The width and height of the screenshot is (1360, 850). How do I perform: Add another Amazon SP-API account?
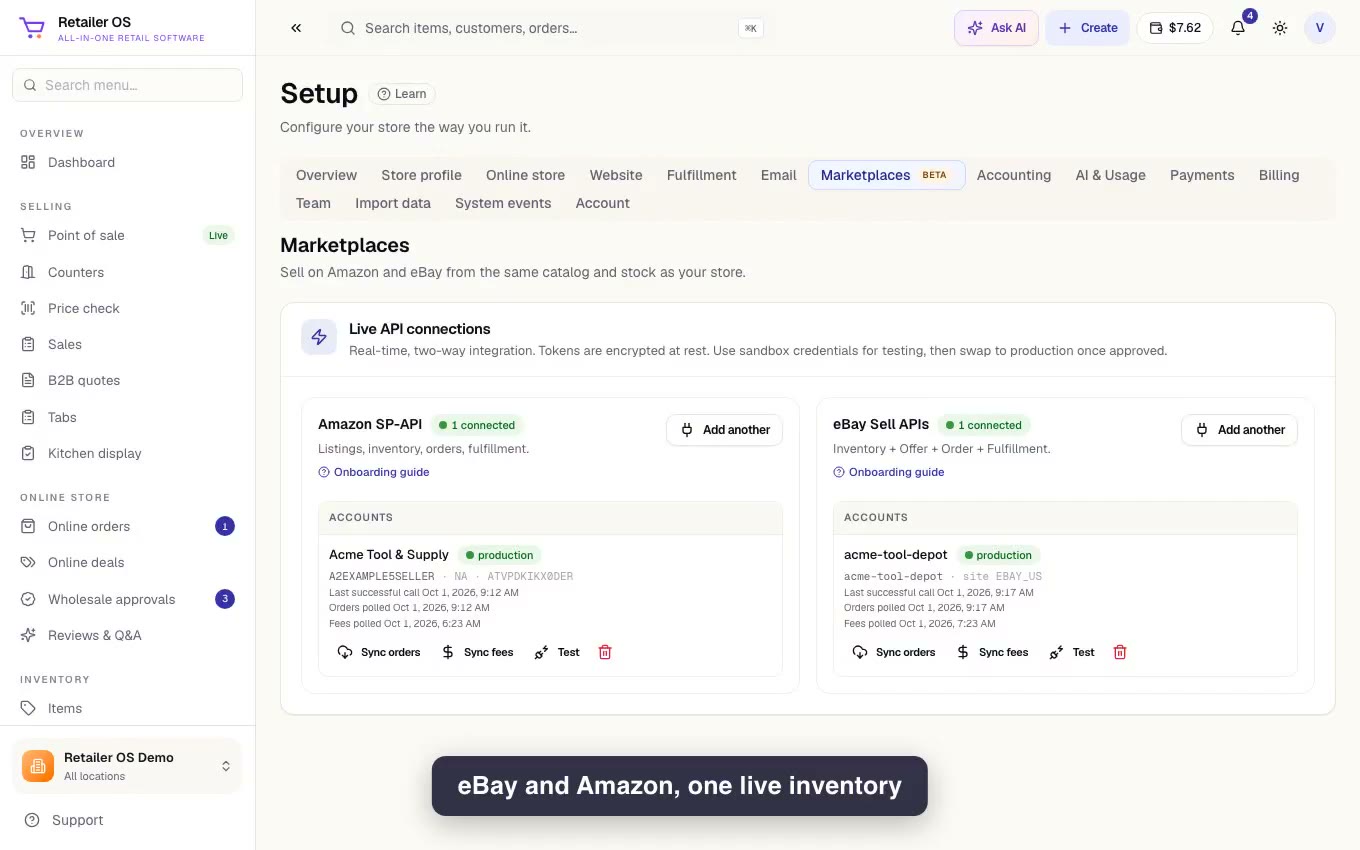coord(725,430)
